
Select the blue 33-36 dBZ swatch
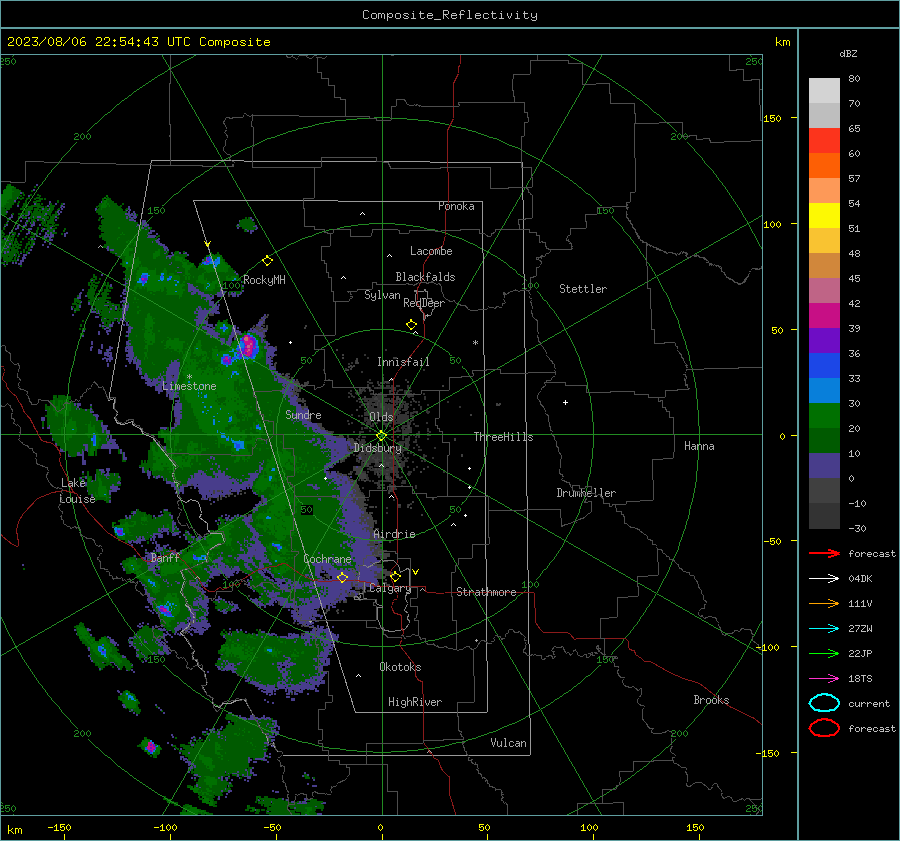click(x=824, y=366)
